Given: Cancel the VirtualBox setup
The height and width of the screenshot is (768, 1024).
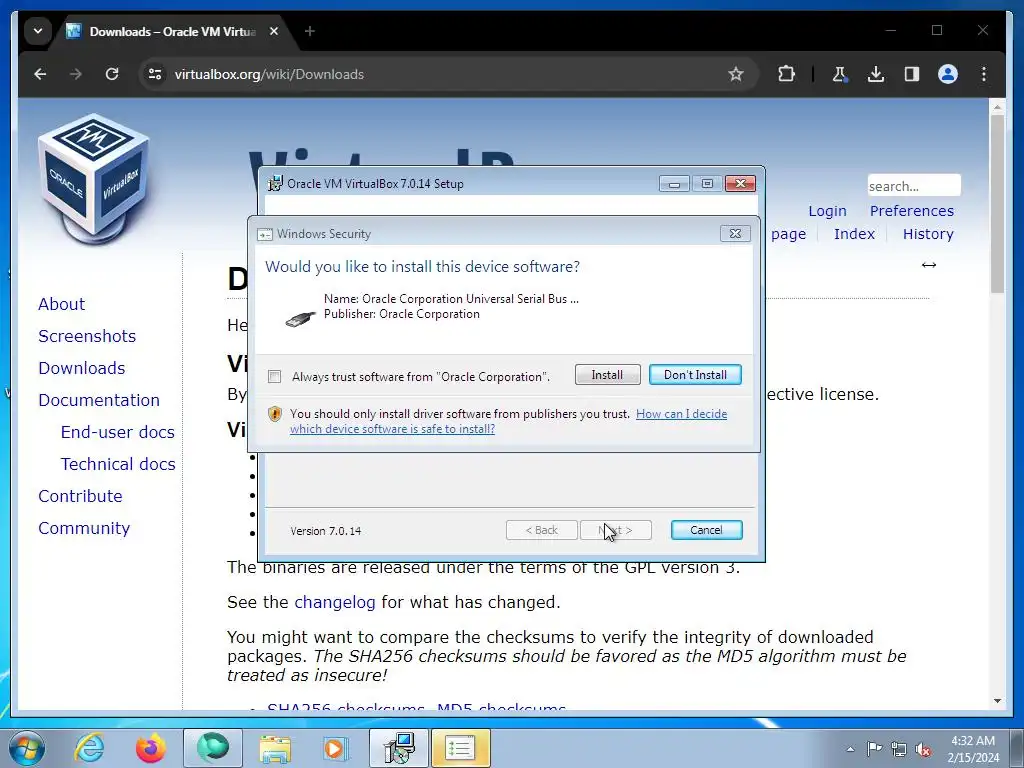Looking at the screenshot, I should click(x=706, y=530).
